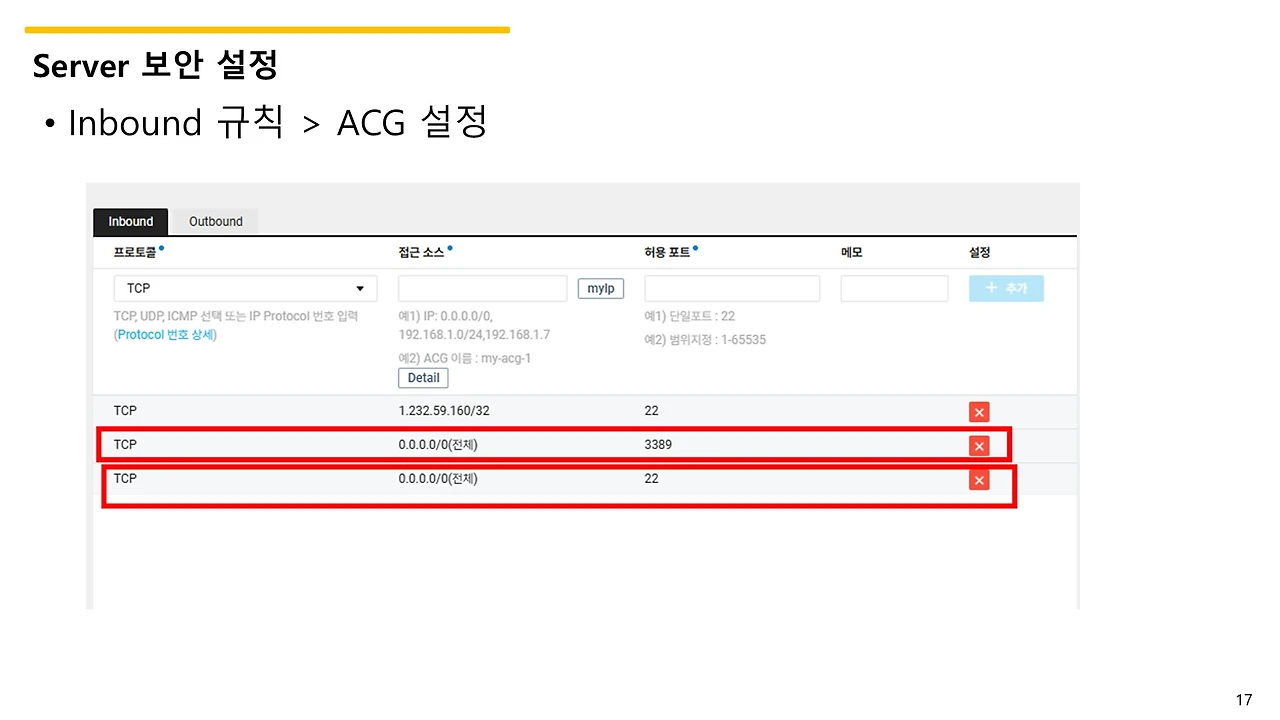Image resolution: width=1280 pixels, height=720 pixels.
Task: Click the Detail button
Action: pyautogui.click(x=423, y=378)
